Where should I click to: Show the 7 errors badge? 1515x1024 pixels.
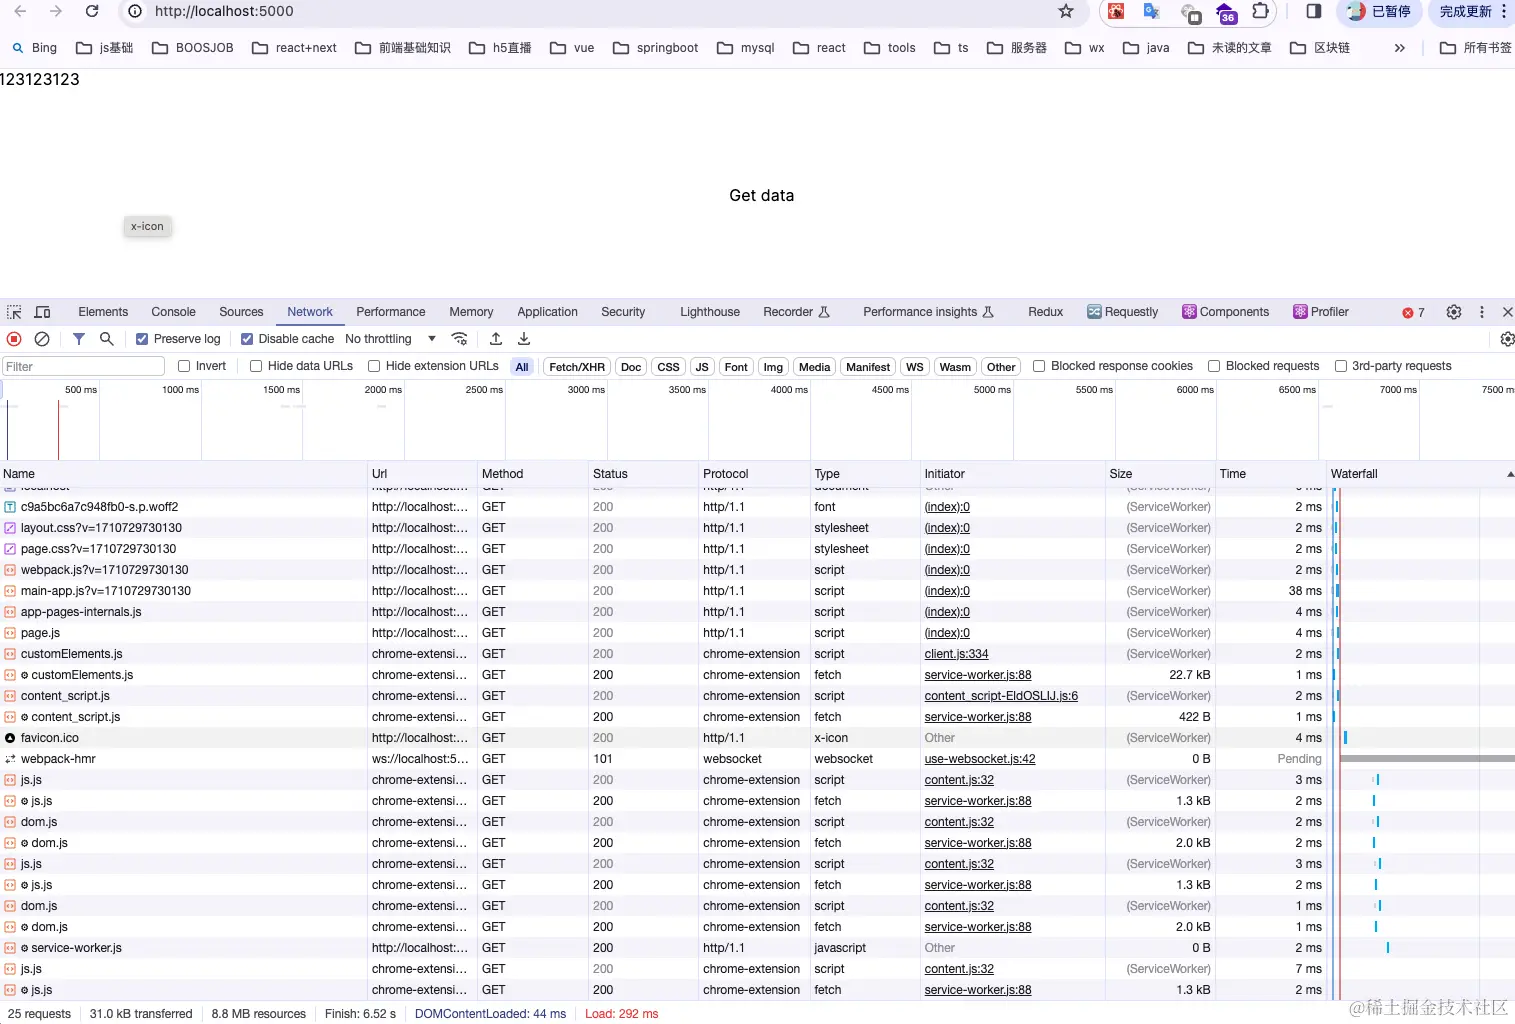(1413, 312)
